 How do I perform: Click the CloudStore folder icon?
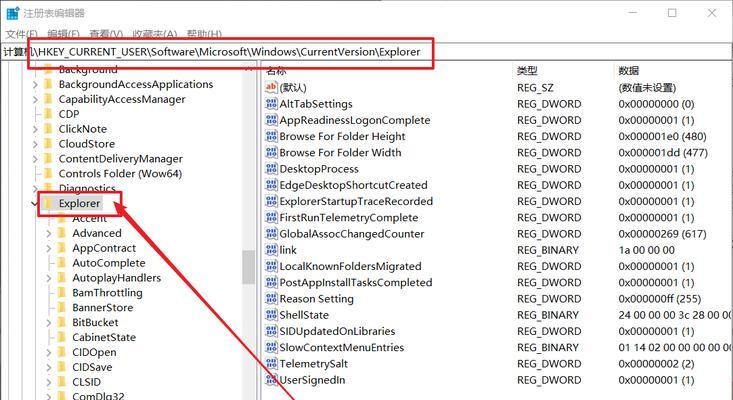tap(48, 144)
